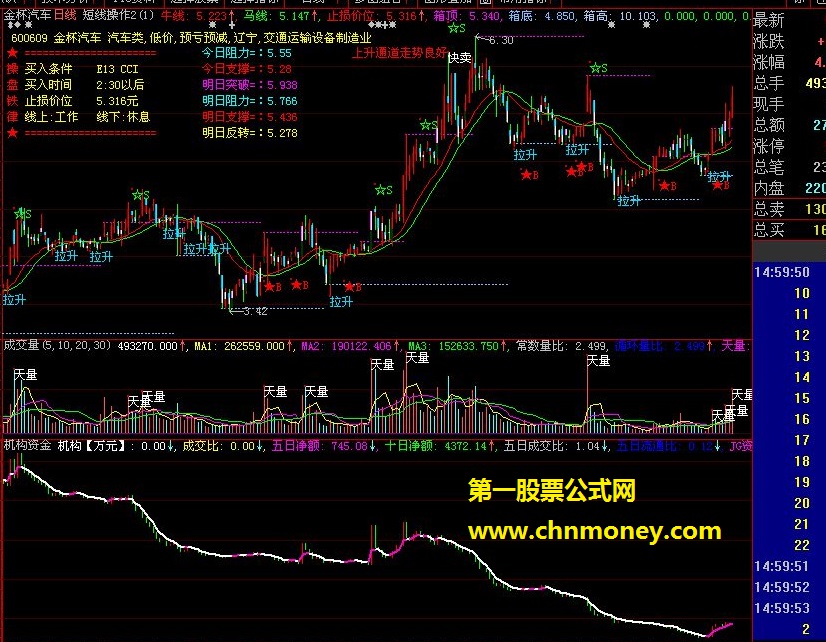The image size is (826, 642).
Task: Click the 6.30 high price label
Action: pyautogui.click(x=500, y=40)
